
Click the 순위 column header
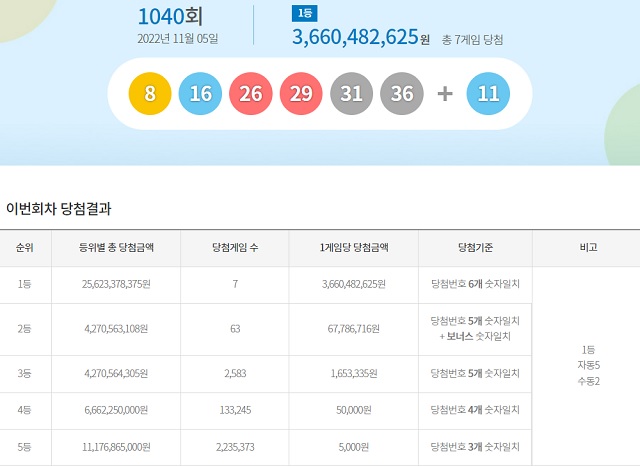25,247
